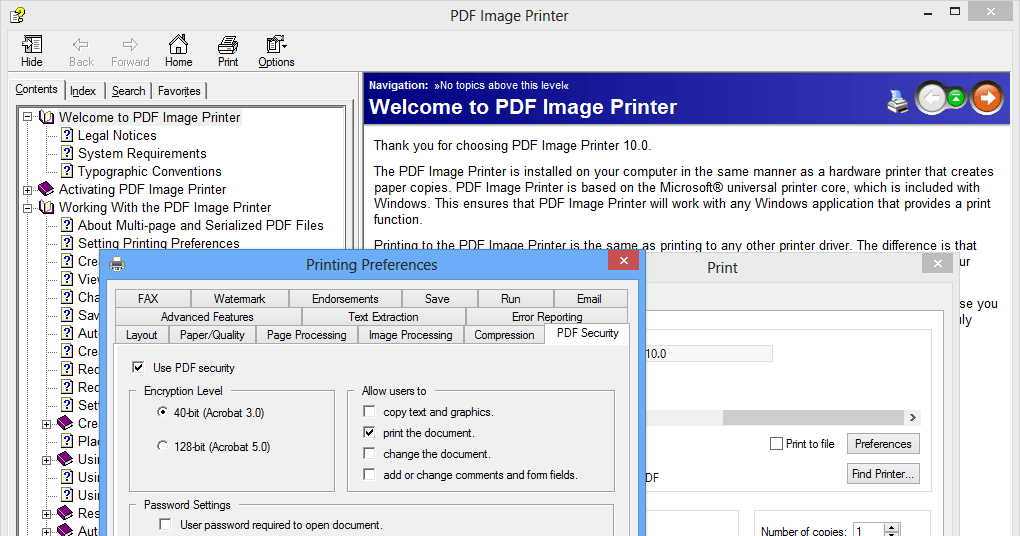Open the Options toolbar menu
Viewport: 1020px width, 536px height.
(x=276, y=44)
